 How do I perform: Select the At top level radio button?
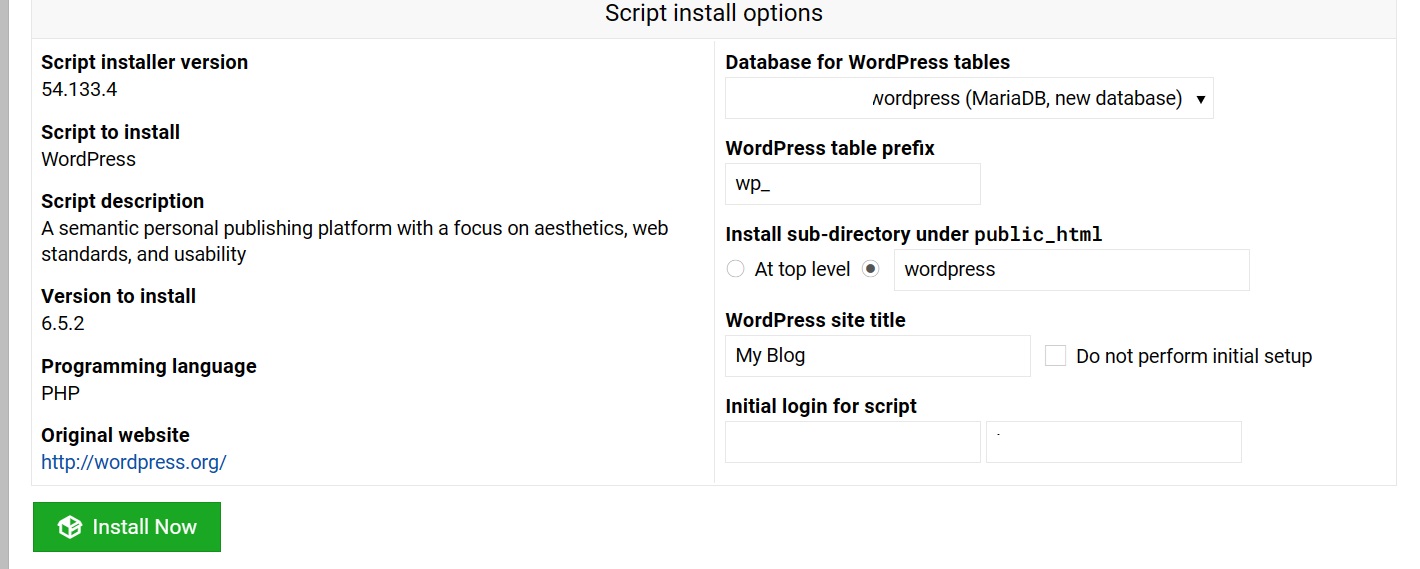point(736,269)
